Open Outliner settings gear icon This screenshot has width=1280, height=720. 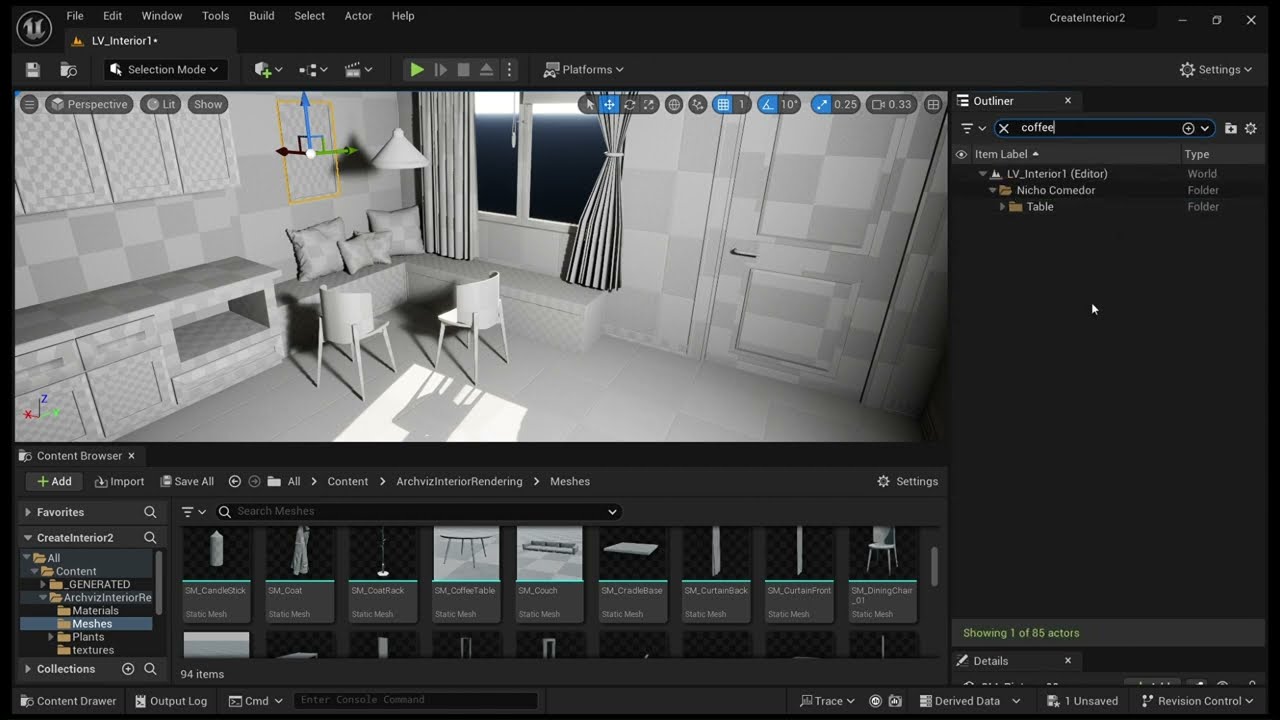click(1250, 128)
